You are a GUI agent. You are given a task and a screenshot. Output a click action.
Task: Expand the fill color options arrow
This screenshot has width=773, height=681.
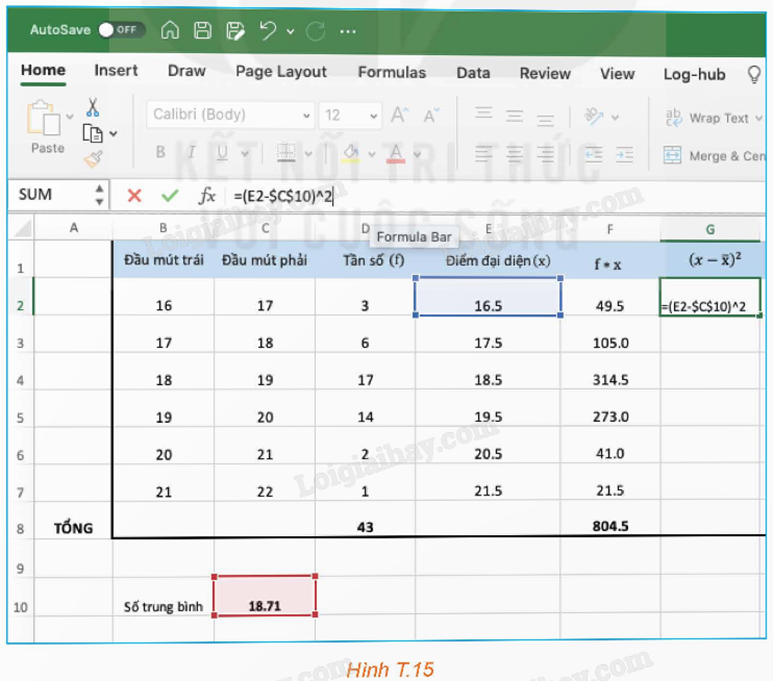coord(372,154)
